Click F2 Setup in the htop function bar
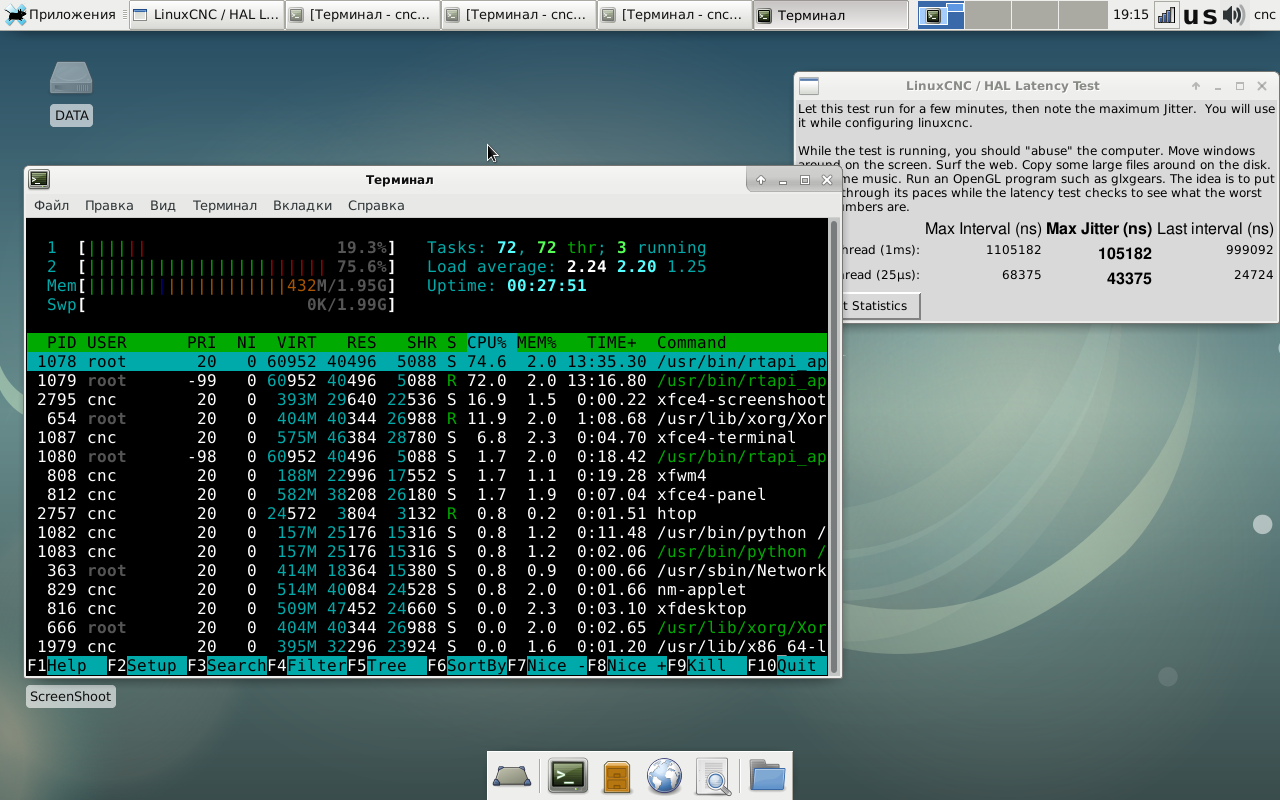This screenshot has height=800, width=1280. coord(147,665)
